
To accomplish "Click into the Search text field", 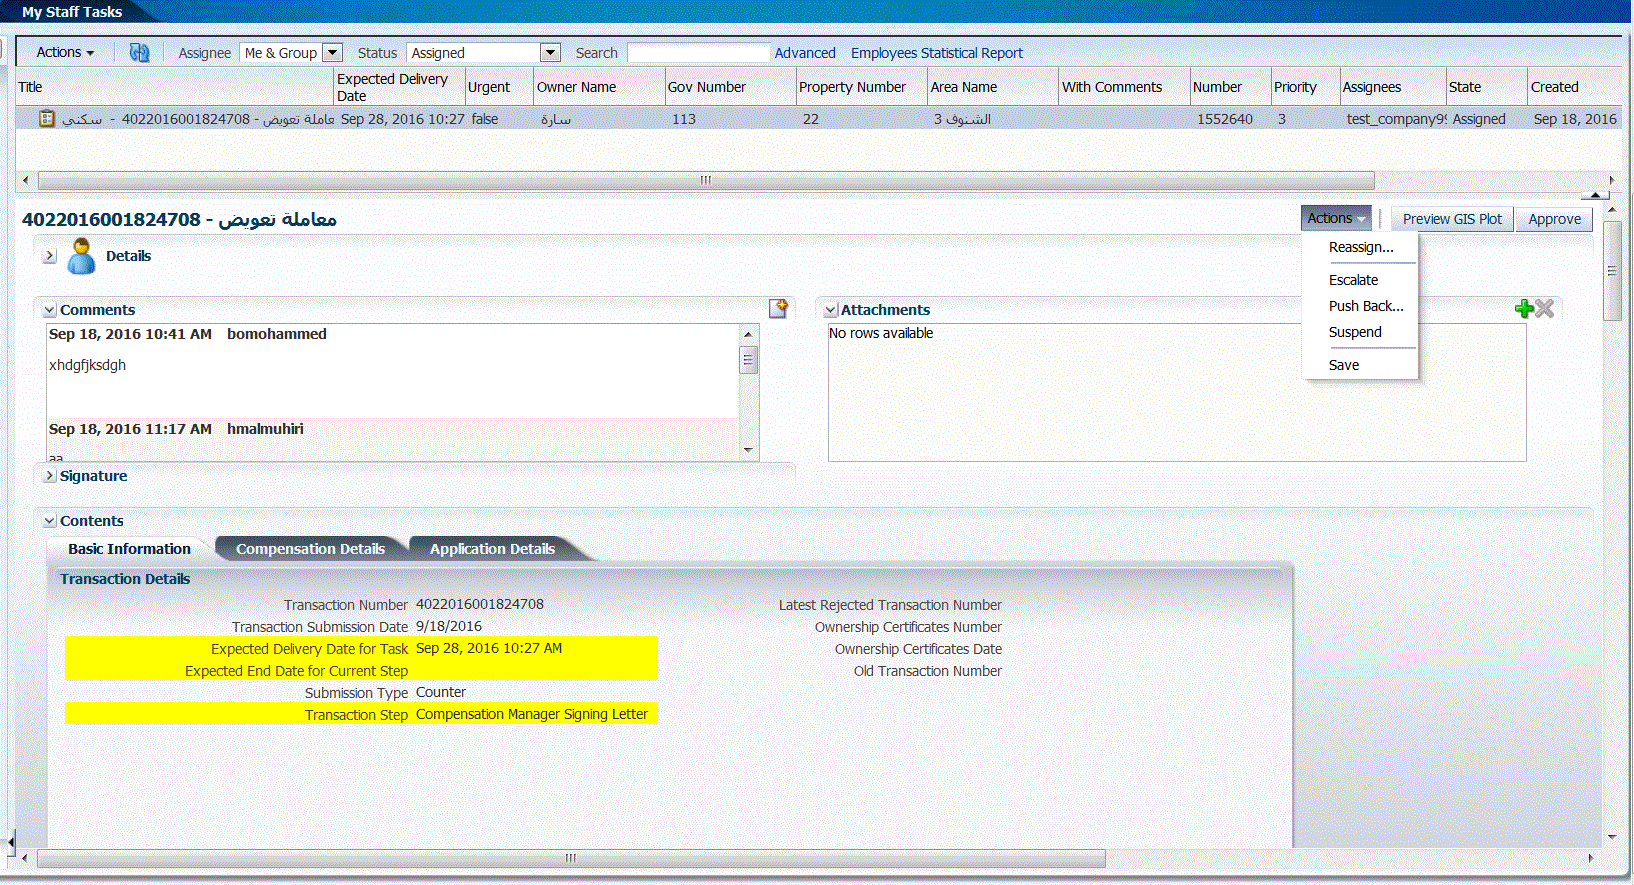I will point(698,53).
